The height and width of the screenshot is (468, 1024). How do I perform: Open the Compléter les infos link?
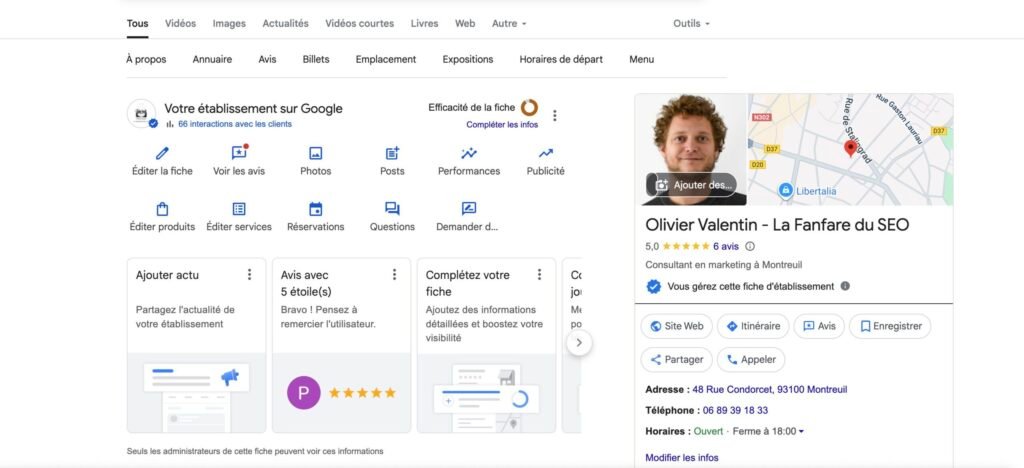tap(502, 125)
